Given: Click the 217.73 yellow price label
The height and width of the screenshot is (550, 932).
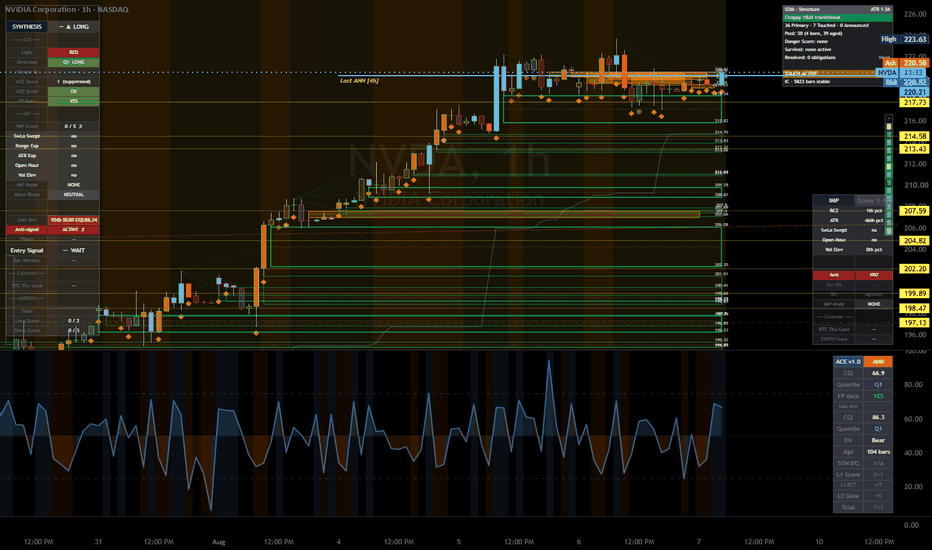Looking at the screenshot, I should [x=915, y=102].
